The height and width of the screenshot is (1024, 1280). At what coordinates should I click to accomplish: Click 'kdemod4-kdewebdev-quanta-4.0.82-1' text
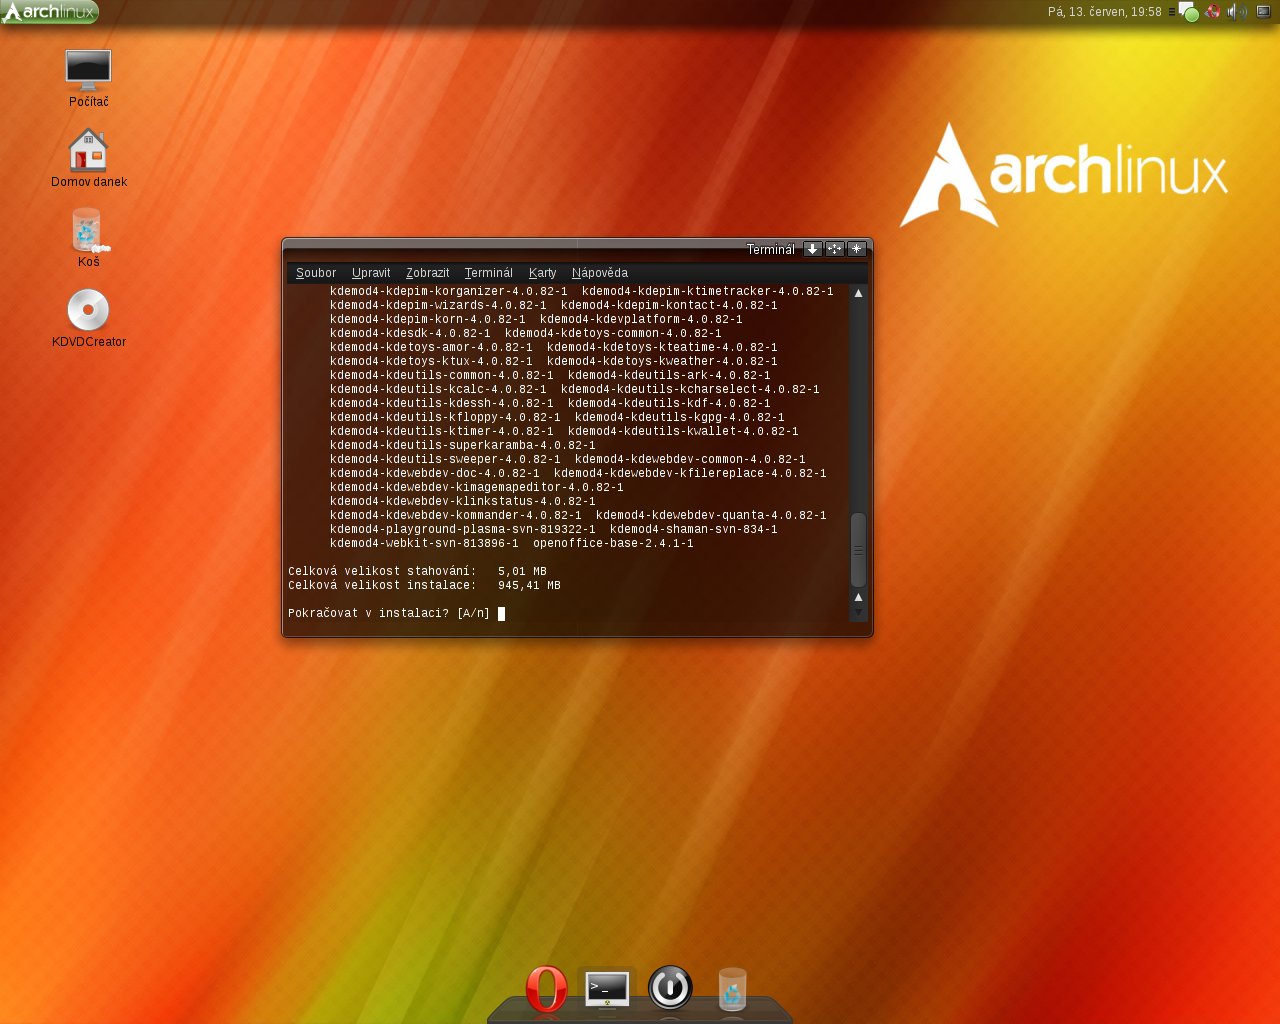coord(711,516)
